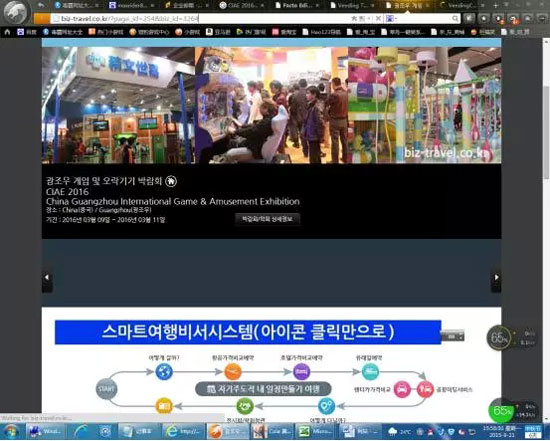550x441 pixels.
Task: Click the CIAE 2016 title link
Action: (67, 192)
